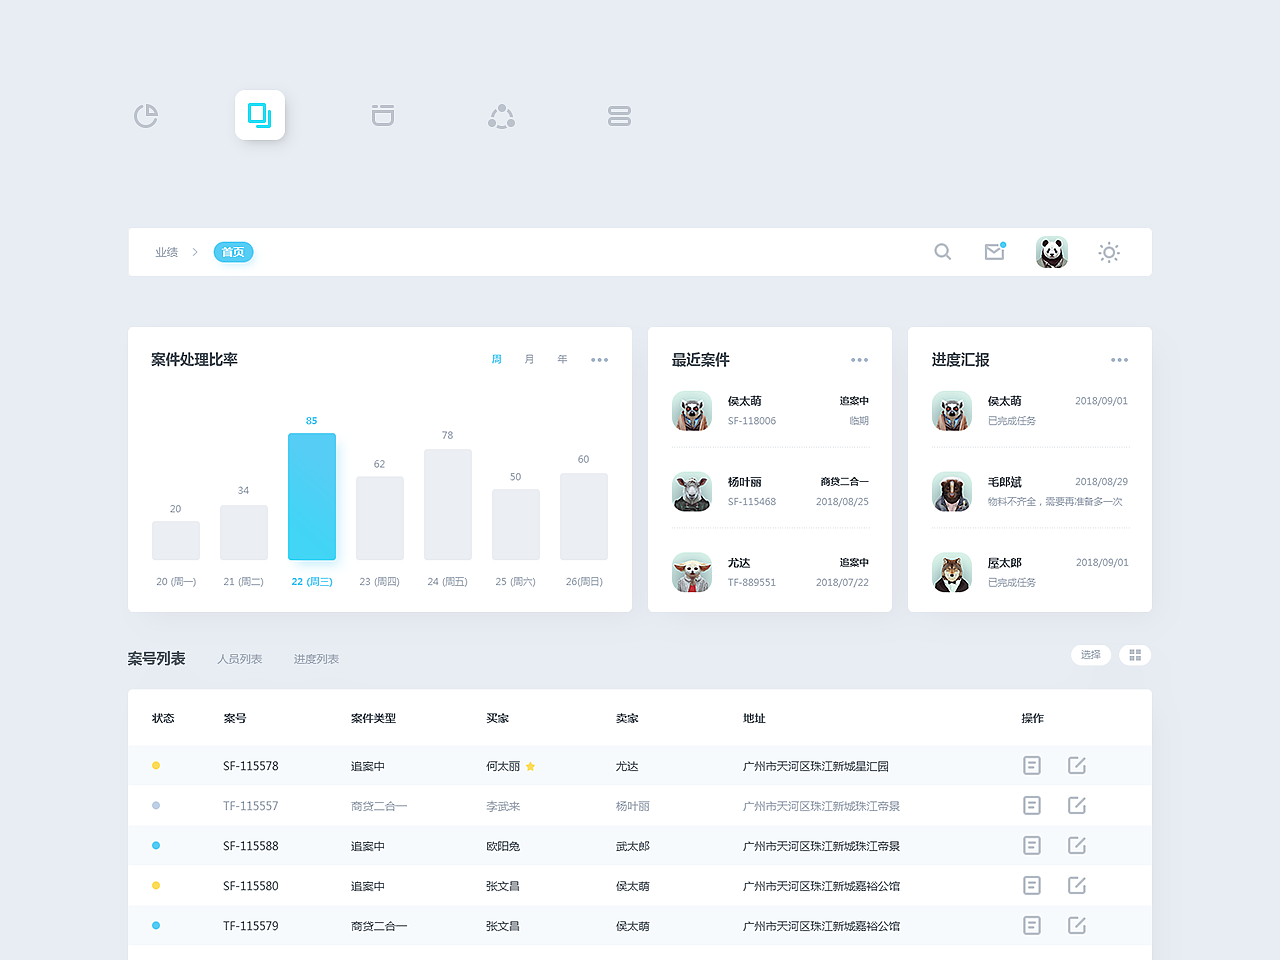
Task: Open more options in 进度汇报 card
Action: [x=1119, y=360]
